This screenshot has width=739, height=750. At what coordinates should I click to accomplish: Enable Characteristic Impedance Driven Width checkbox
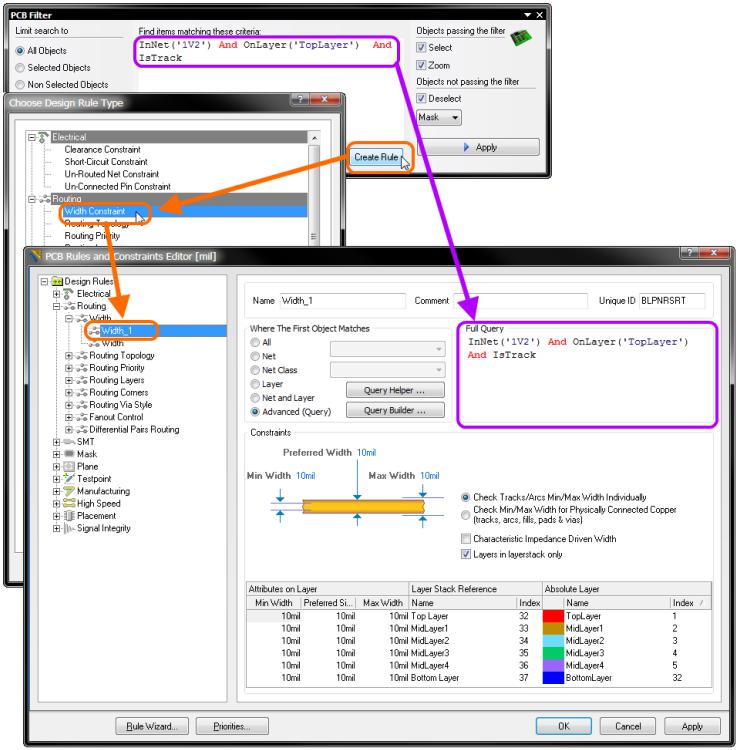(x=465, y=538)
